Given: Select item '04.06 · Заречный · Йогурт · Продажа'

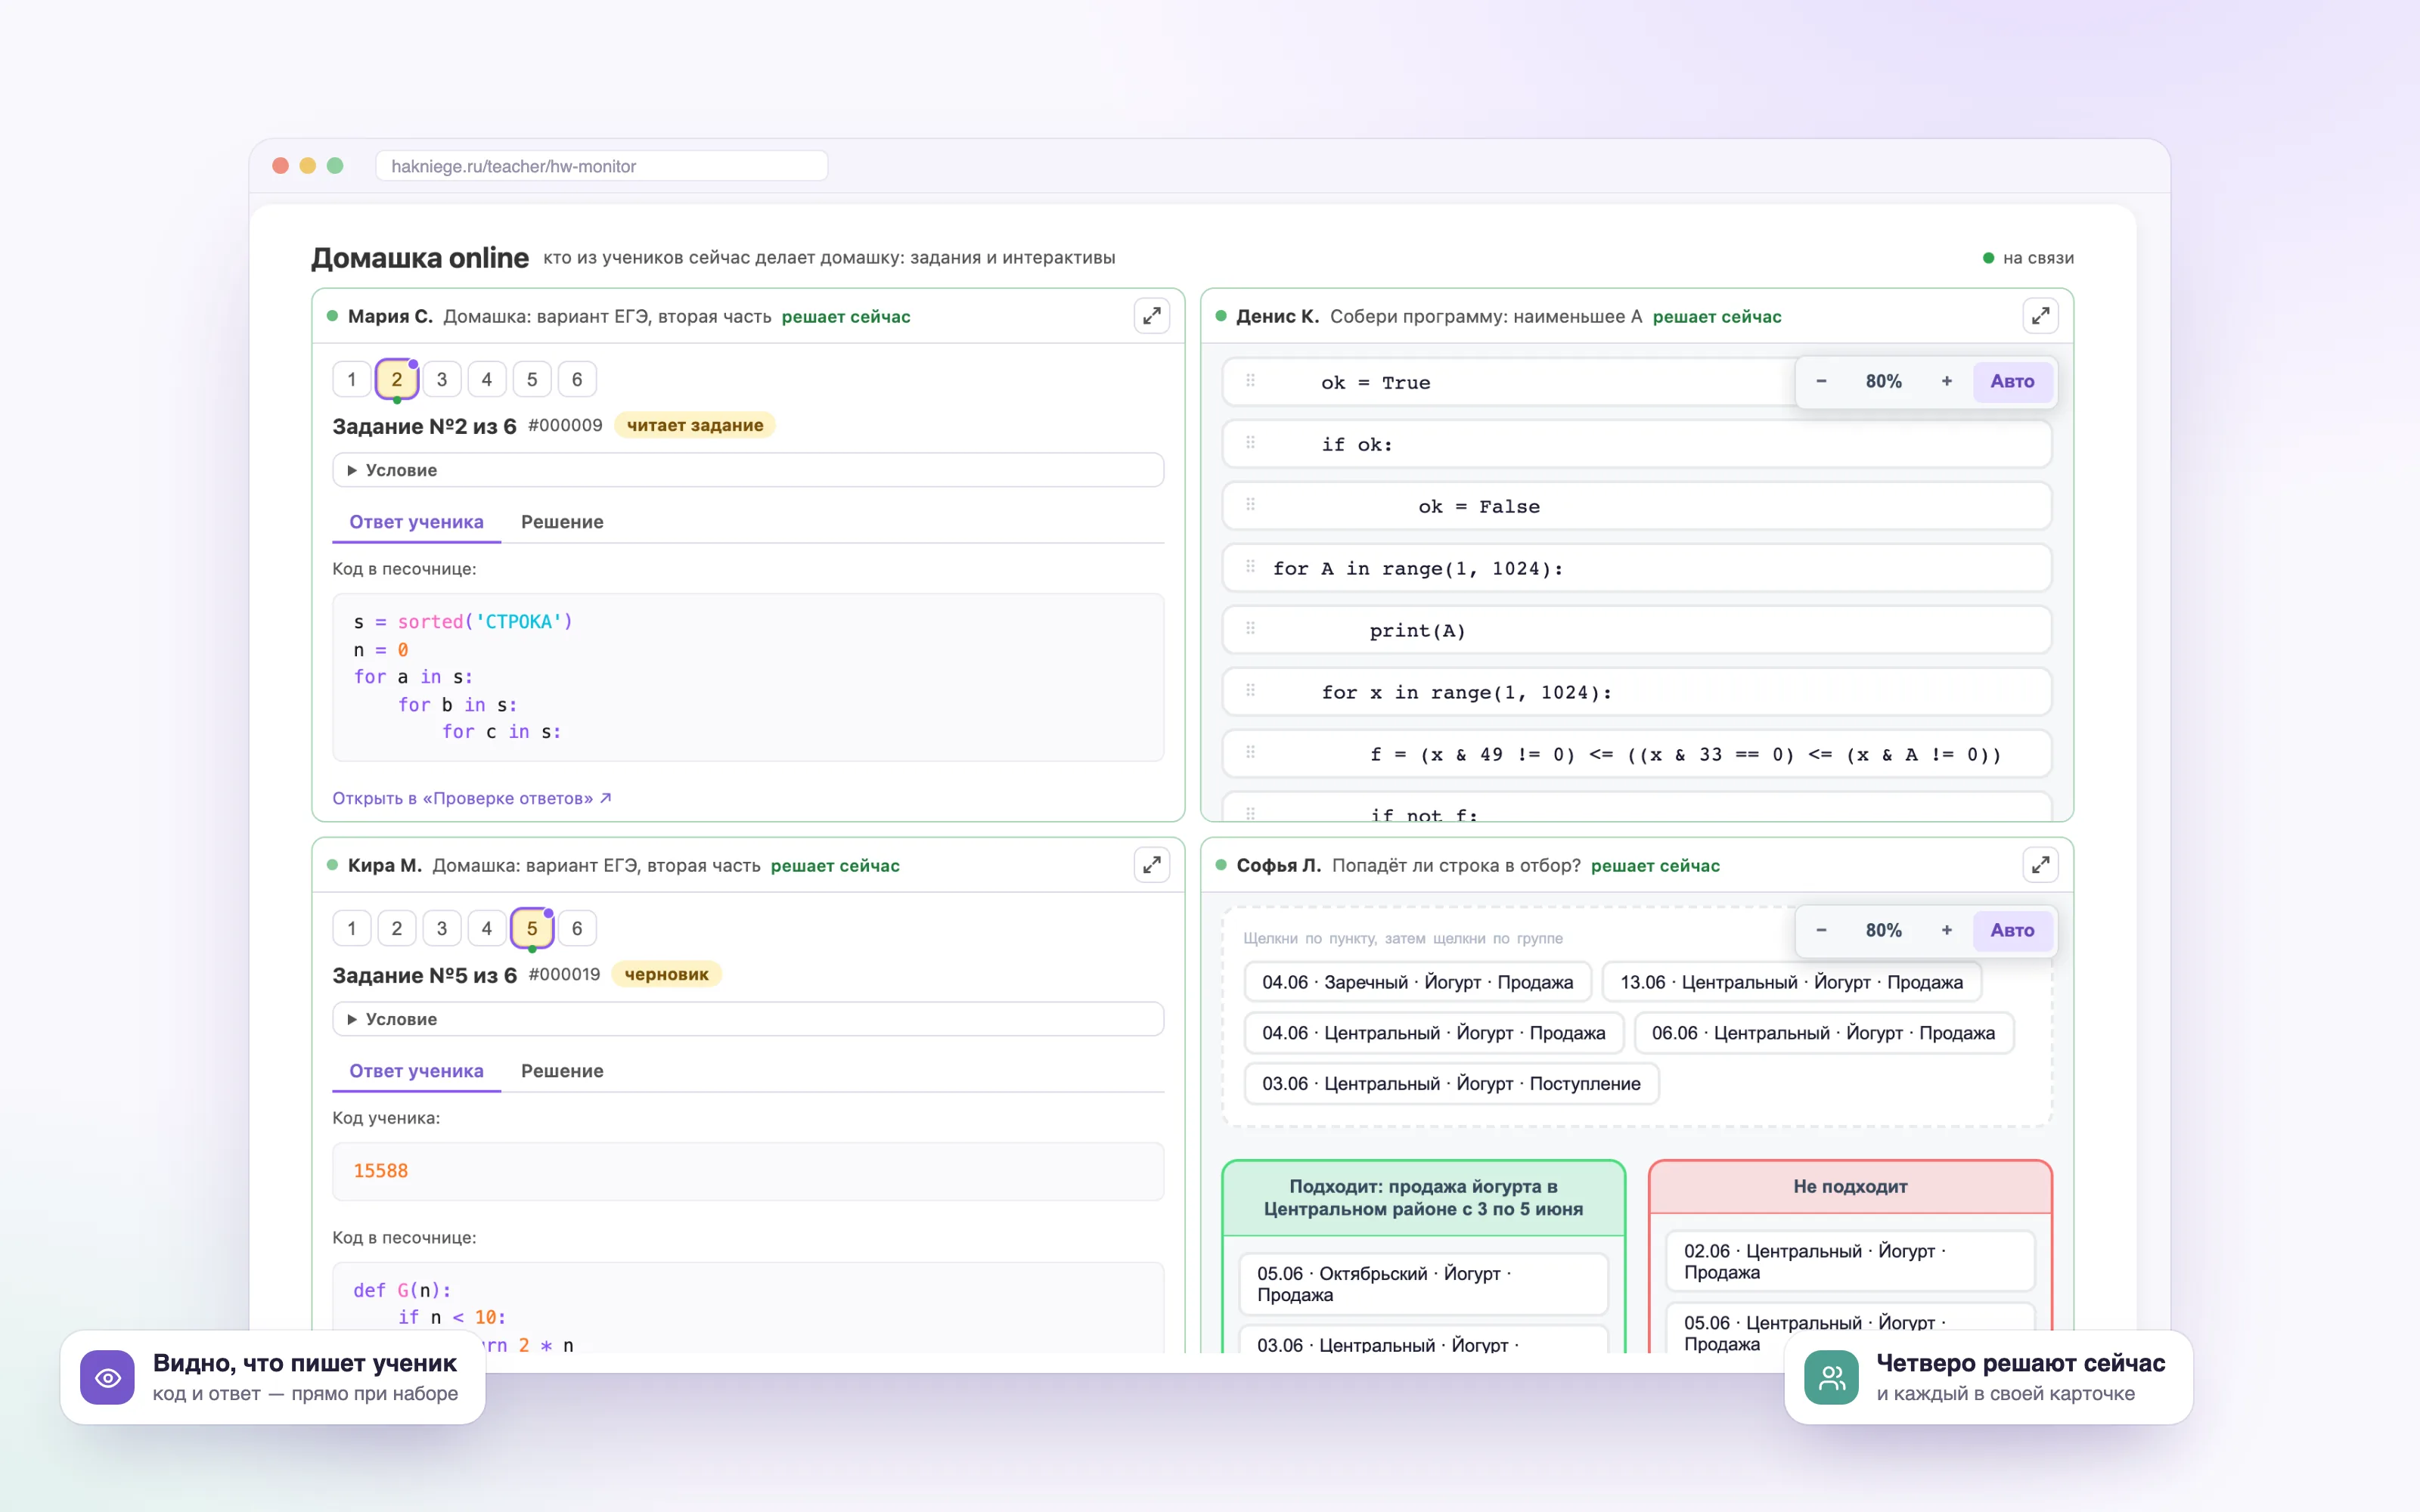Looking at the screenshot, I should pos(1417,982).
